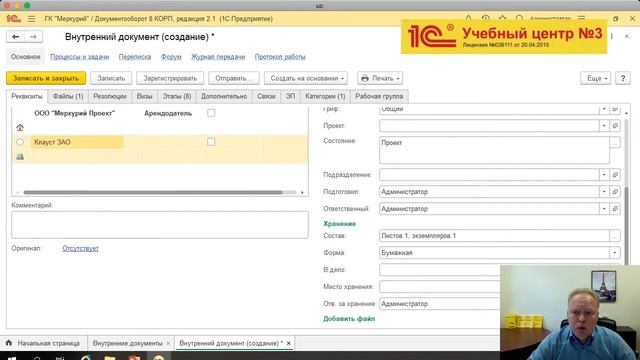The width and height of the screenshot is (640, 360).
Task: Open the Процессы и задачи link
Action: 80,57
